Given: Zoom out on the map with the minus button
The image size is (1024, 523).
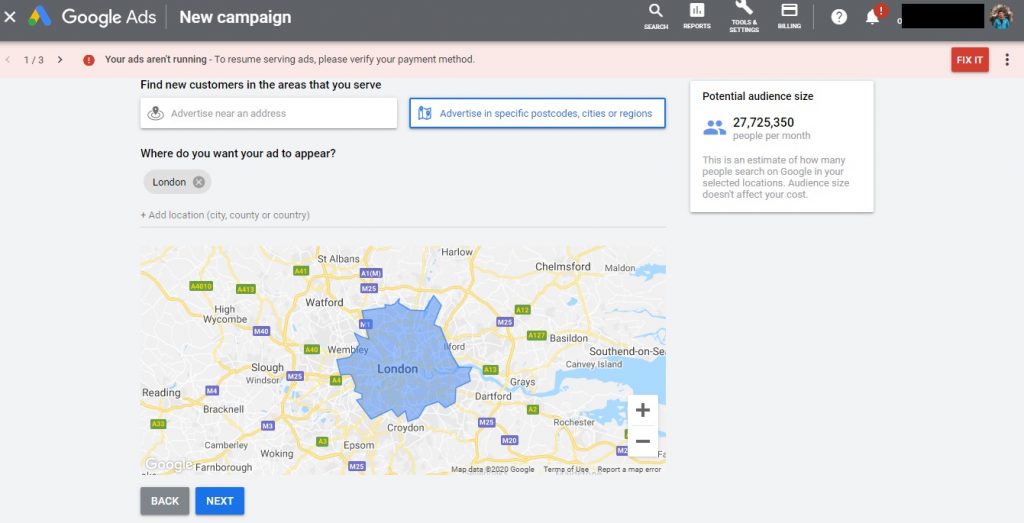Looking at the screenshot, I should click(643, 441).
